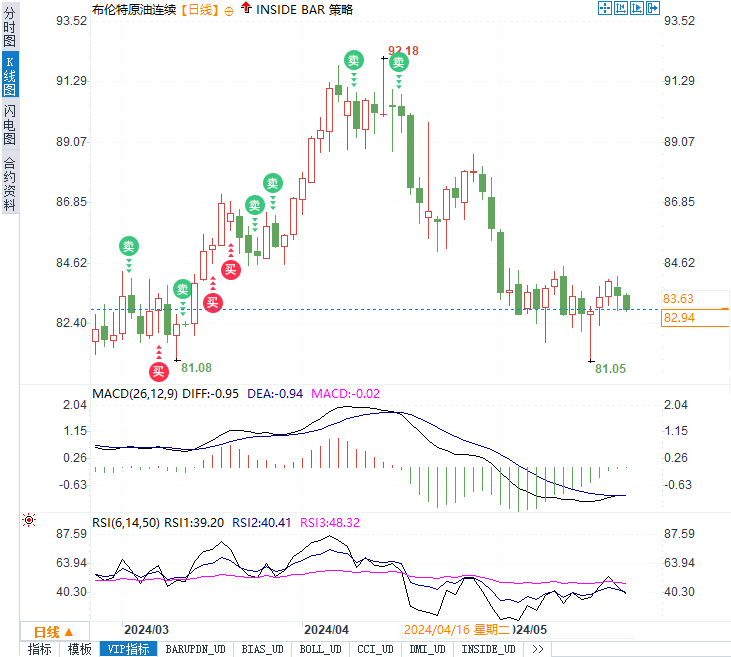Click the top 卖 marker near 92.18
Viewport: 731px width, 657px height.
(x=399, y=62)
